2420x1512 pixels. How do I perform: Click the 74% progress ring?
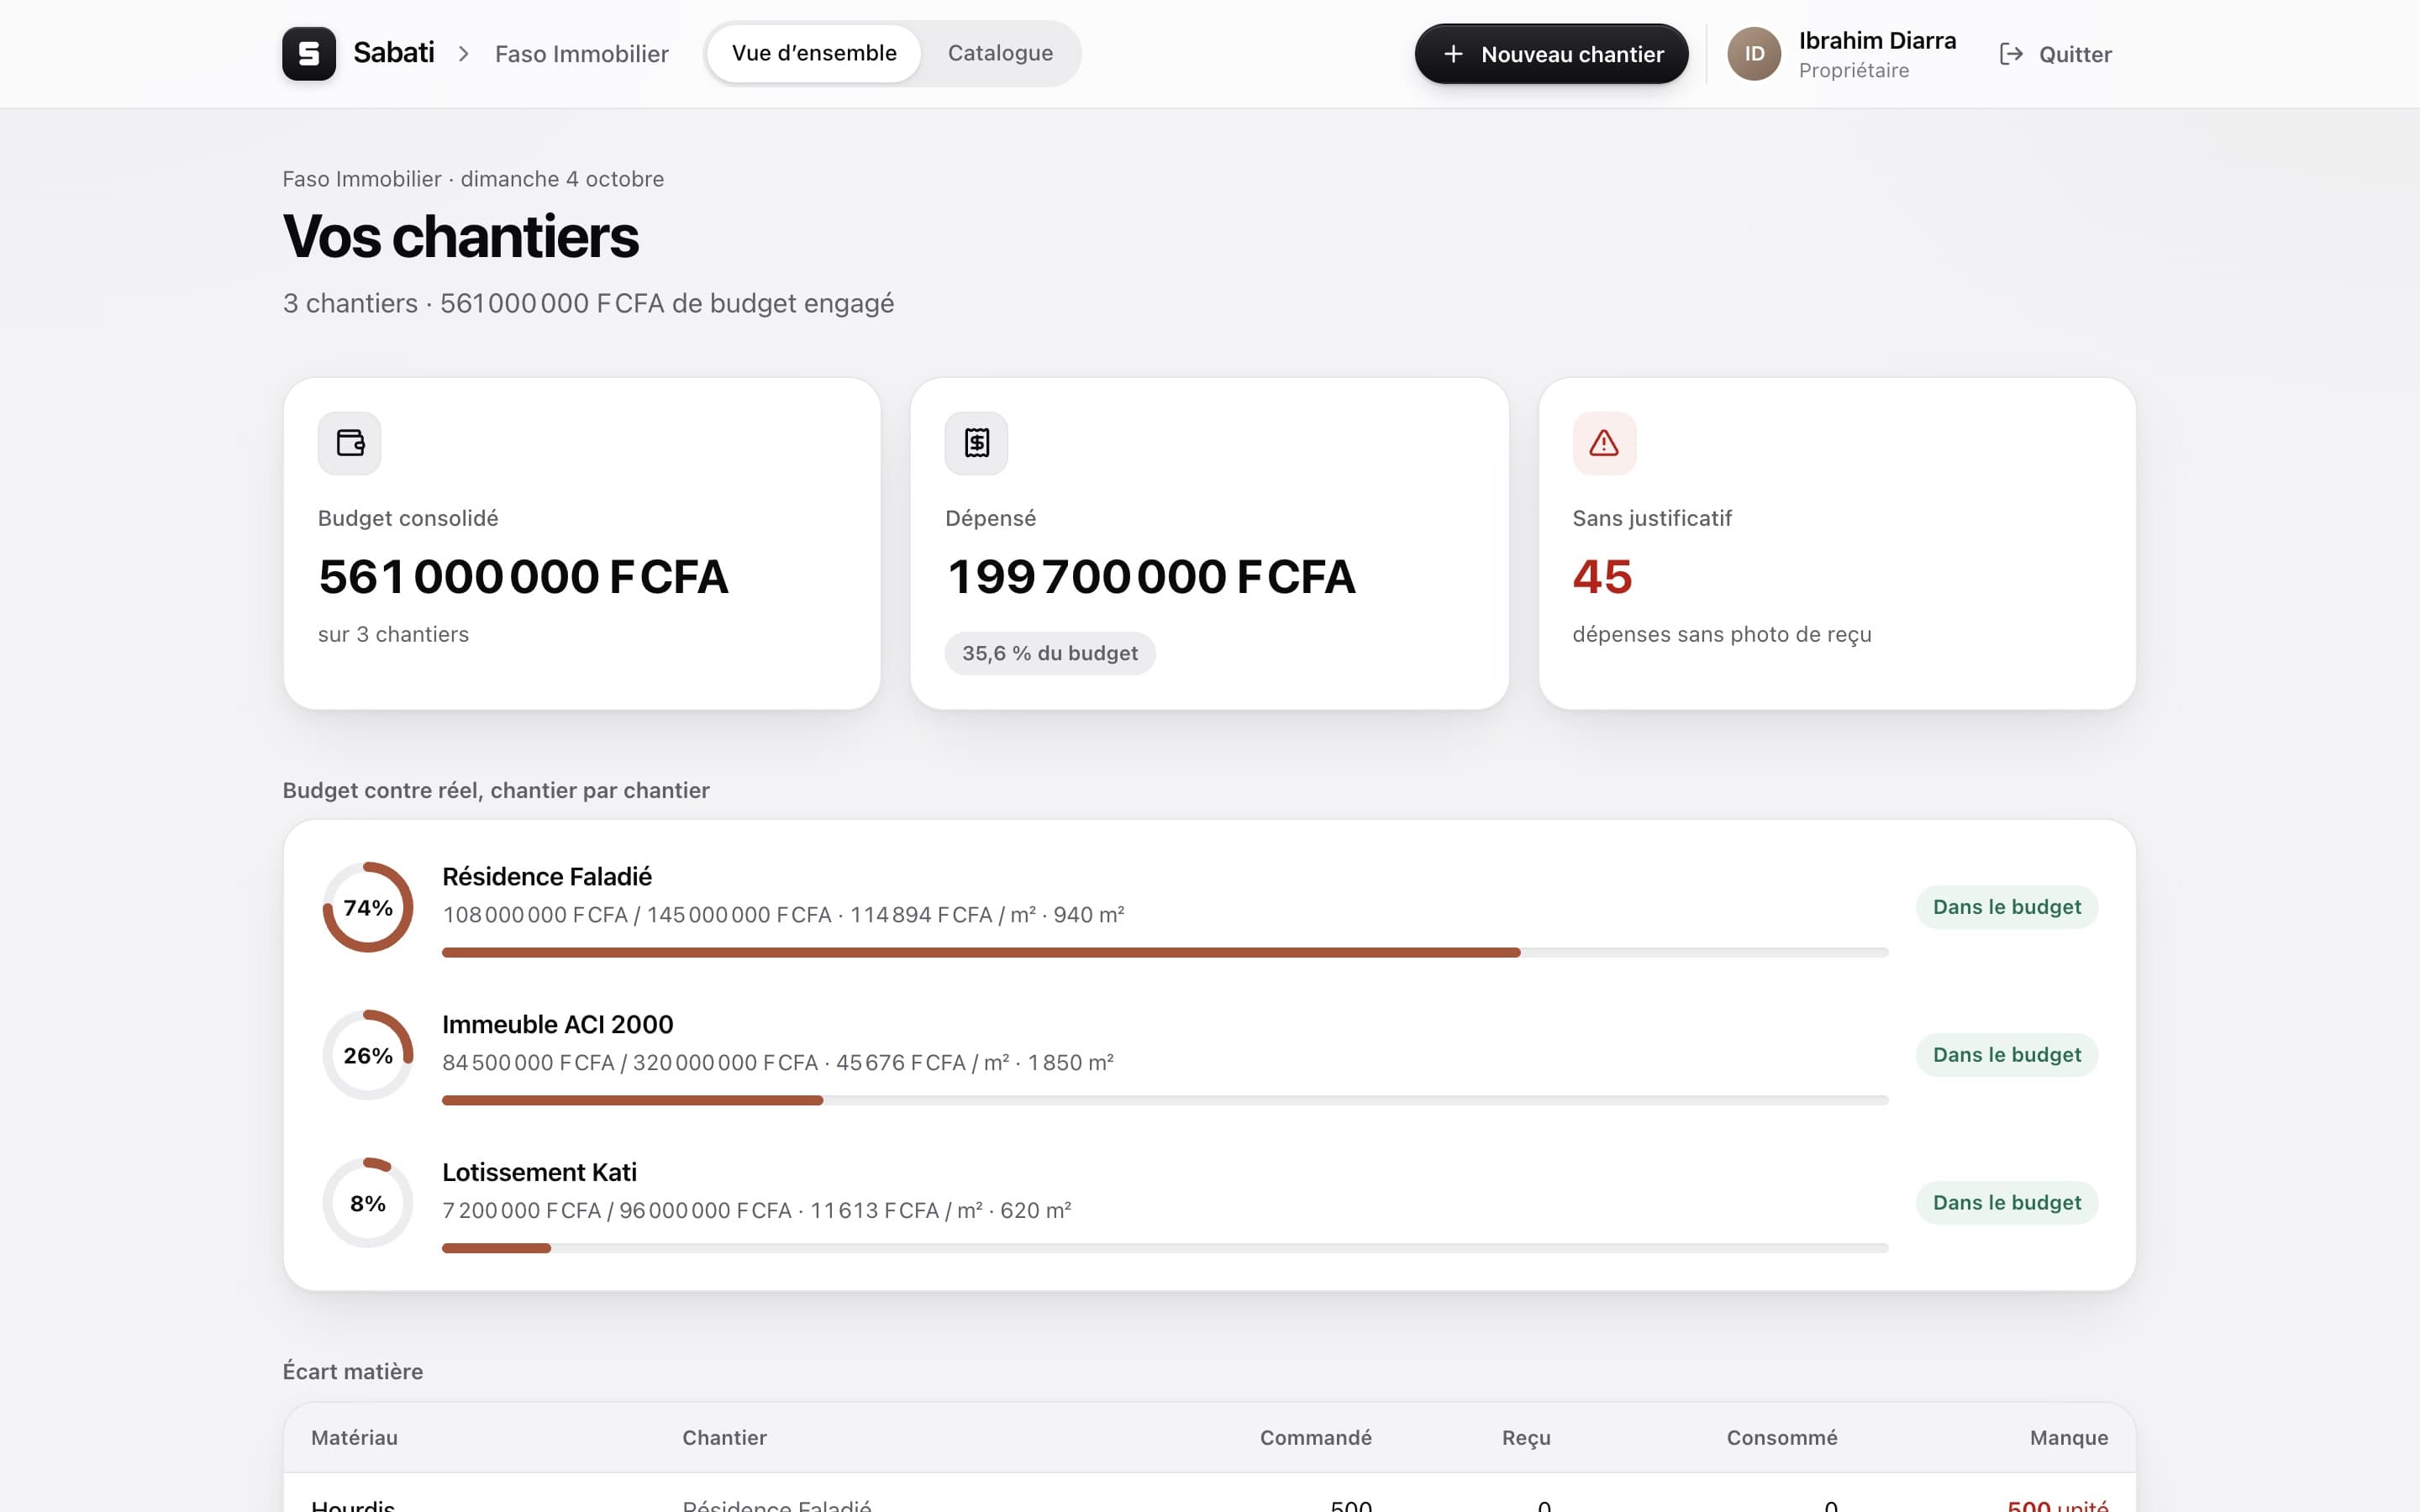pyautogui.click(x=368, y=907)
